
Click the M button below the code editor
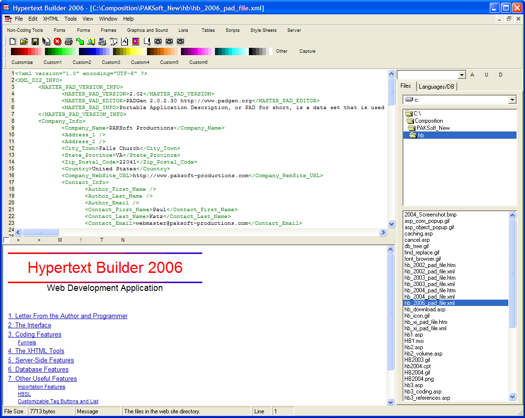(x=60, y=240)
